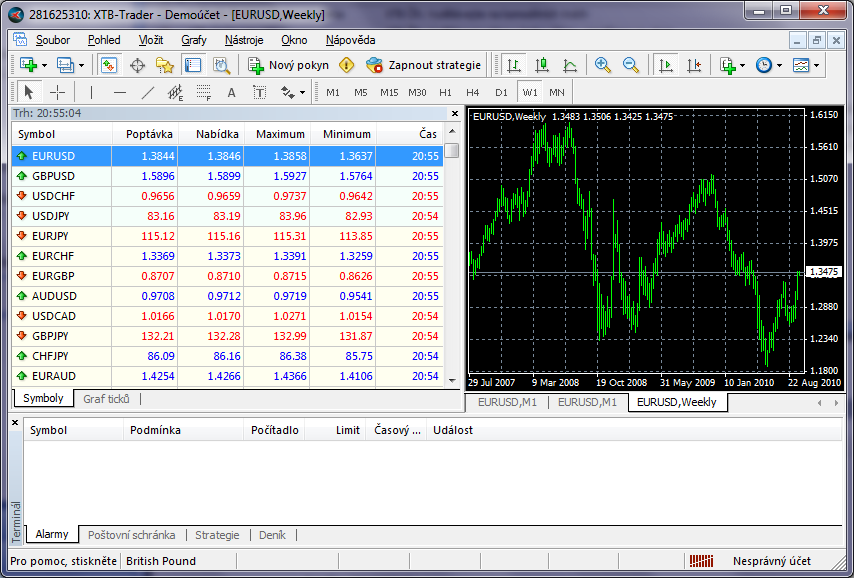The image size is (854, 578).
Task: Toggle chart auto scroll
Action: [666, 65]
